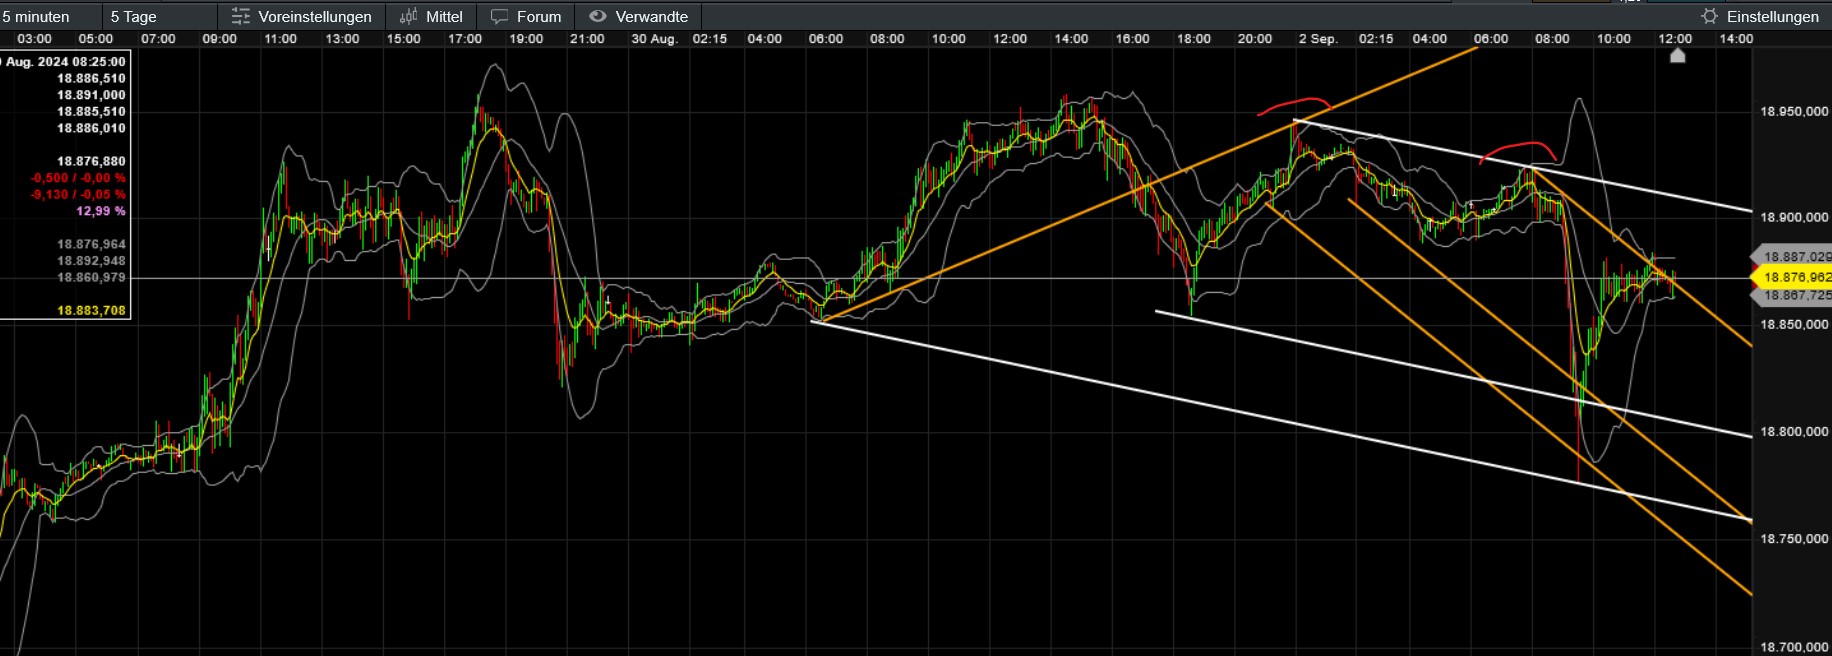Image resolution: width=1832 pixels, height=656 pixels.
Task: Toggle the Verwandte eye icon
Action: click(598, 16)
